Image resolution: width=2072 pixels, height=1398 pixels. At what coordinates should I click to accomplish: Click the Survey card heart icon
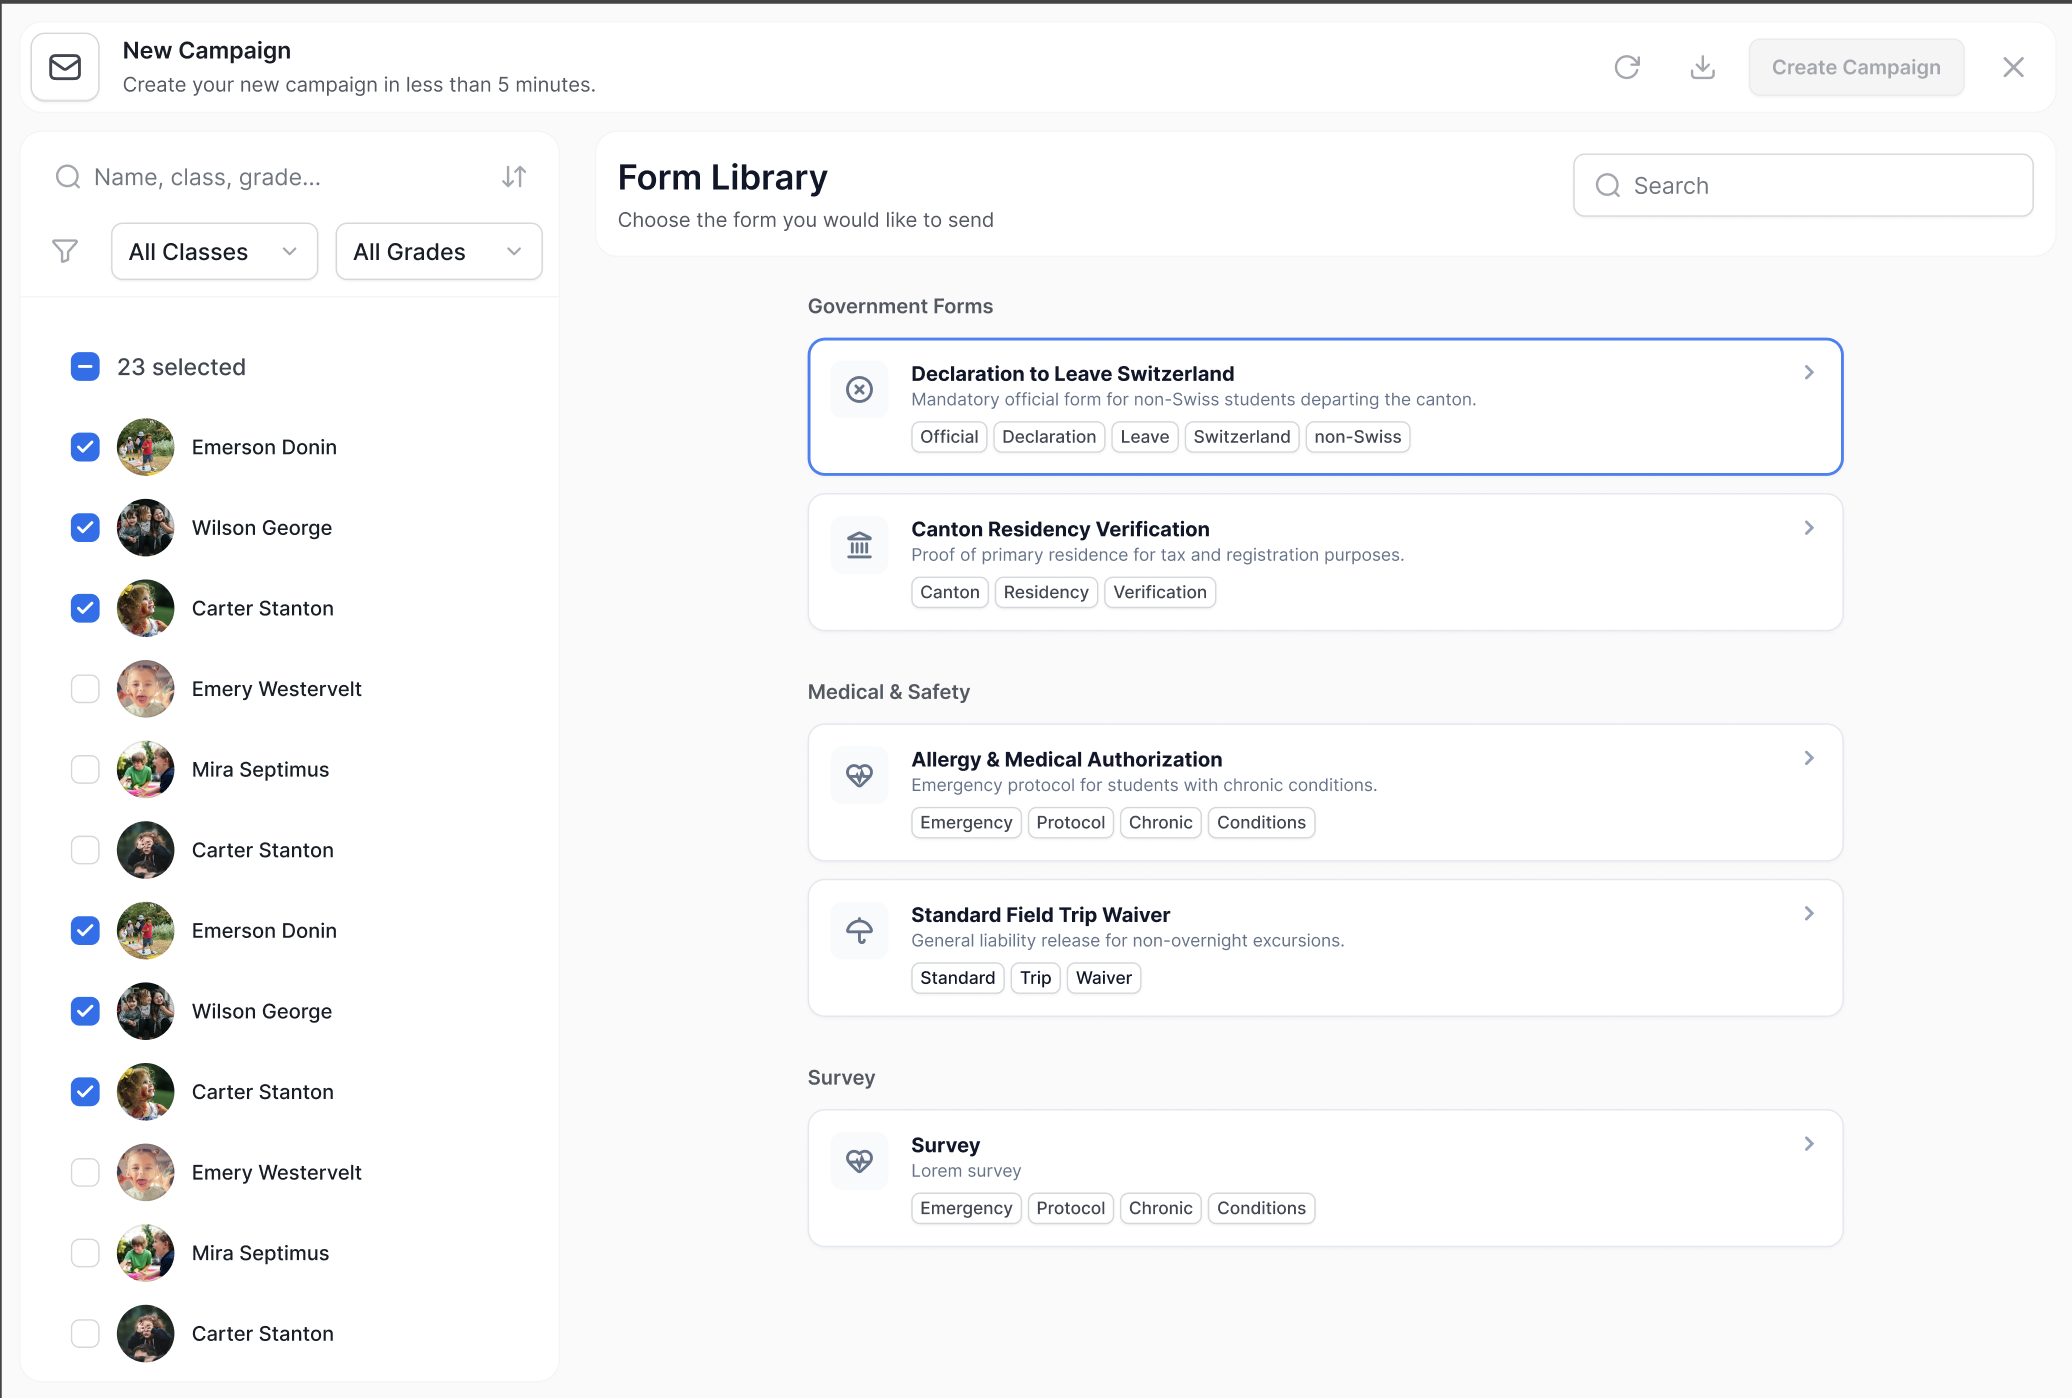click(x=859, y=1161)
